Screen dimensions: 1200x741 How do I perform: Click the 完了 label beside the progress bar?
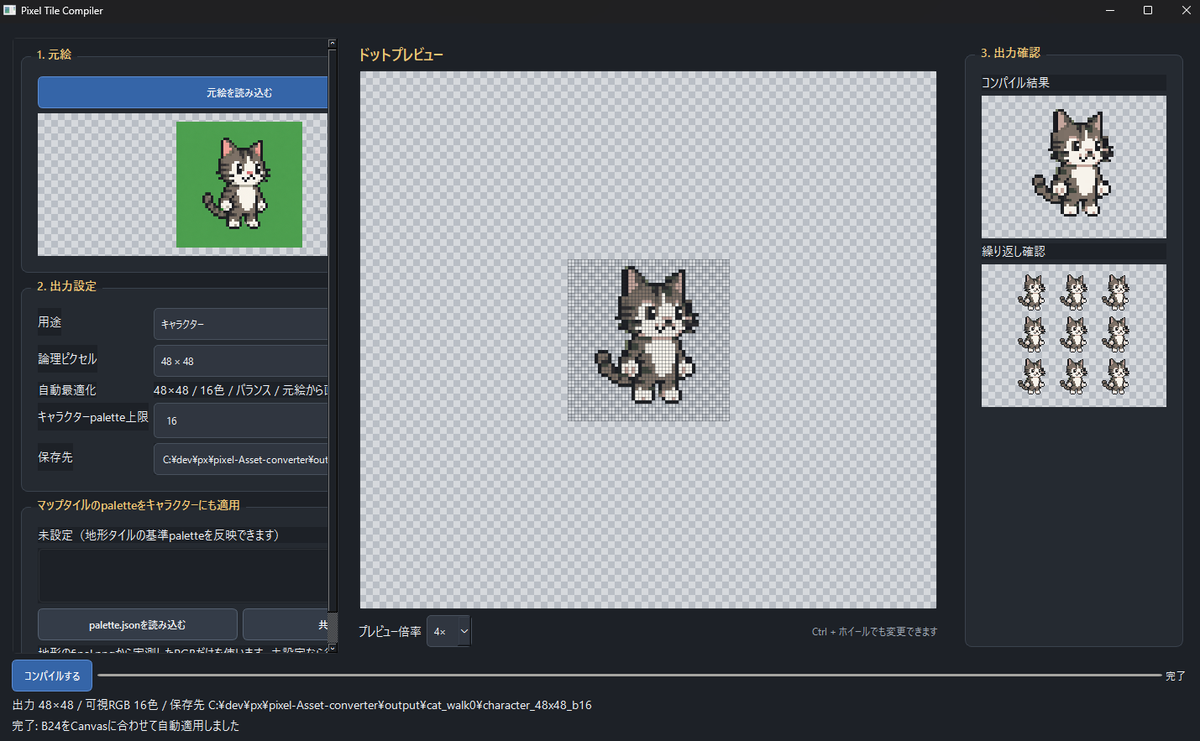(x=1176, y=677)
